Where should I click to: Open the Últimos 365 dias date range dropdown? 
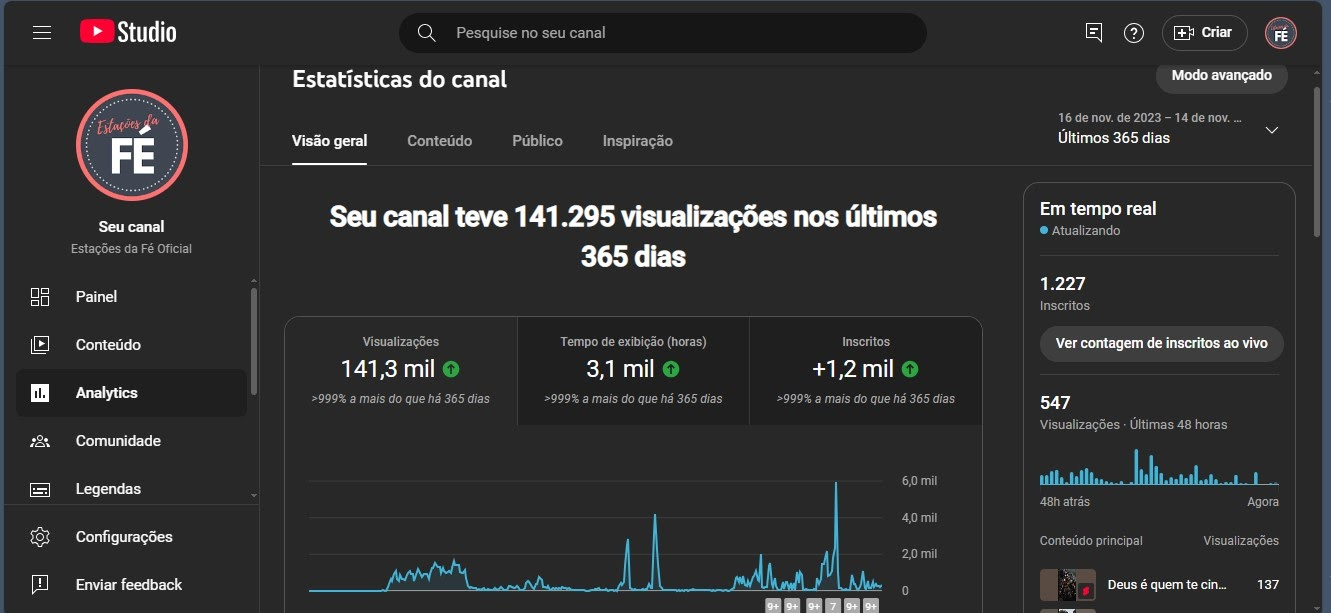coord(1168,129)
